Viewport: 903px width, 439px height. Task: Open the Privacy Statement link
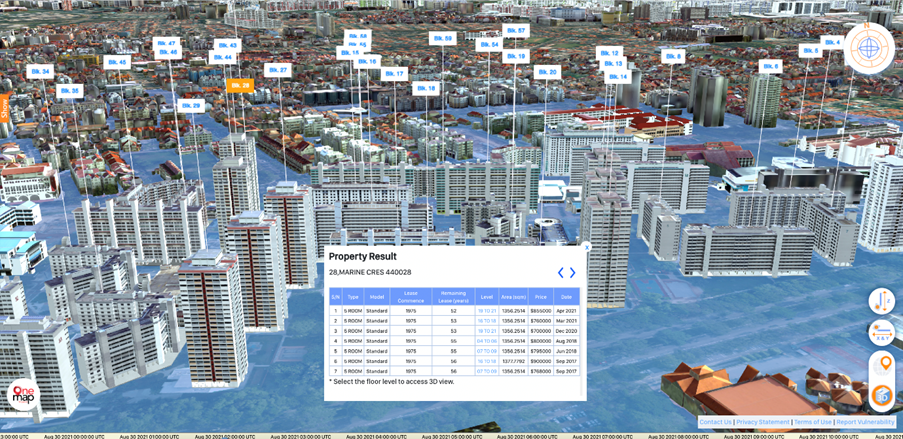[x=763, y=422]
